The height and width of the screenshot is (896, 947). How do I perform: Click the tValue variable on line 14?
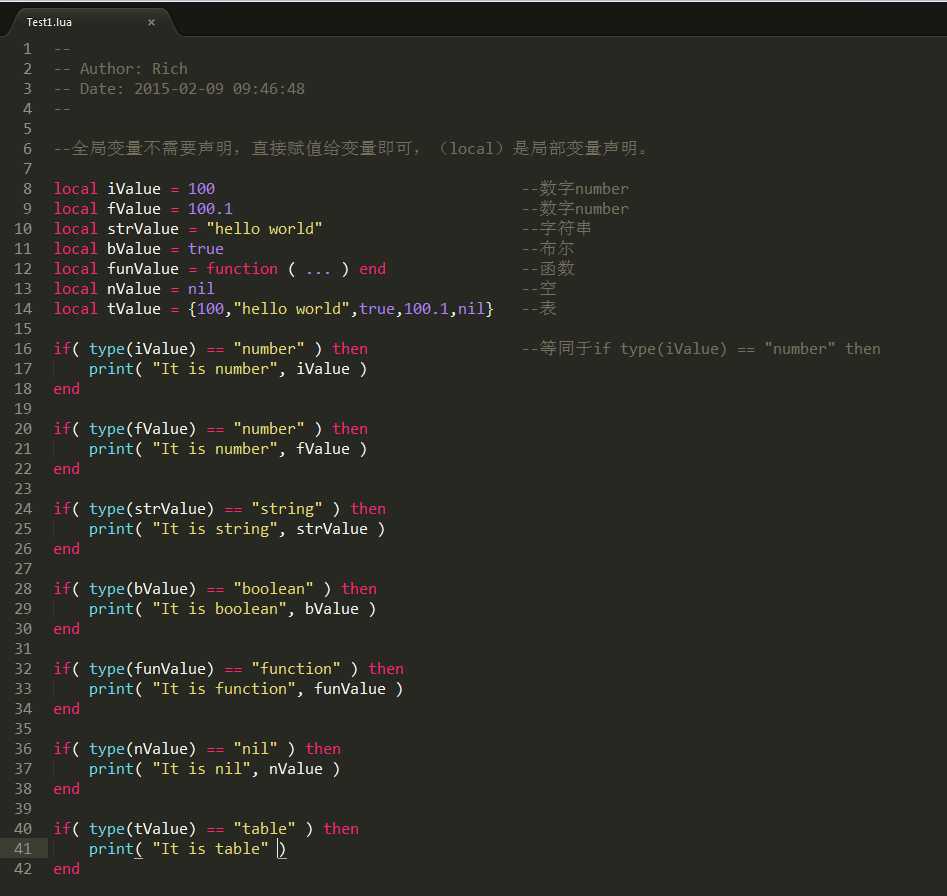point(134,309)
